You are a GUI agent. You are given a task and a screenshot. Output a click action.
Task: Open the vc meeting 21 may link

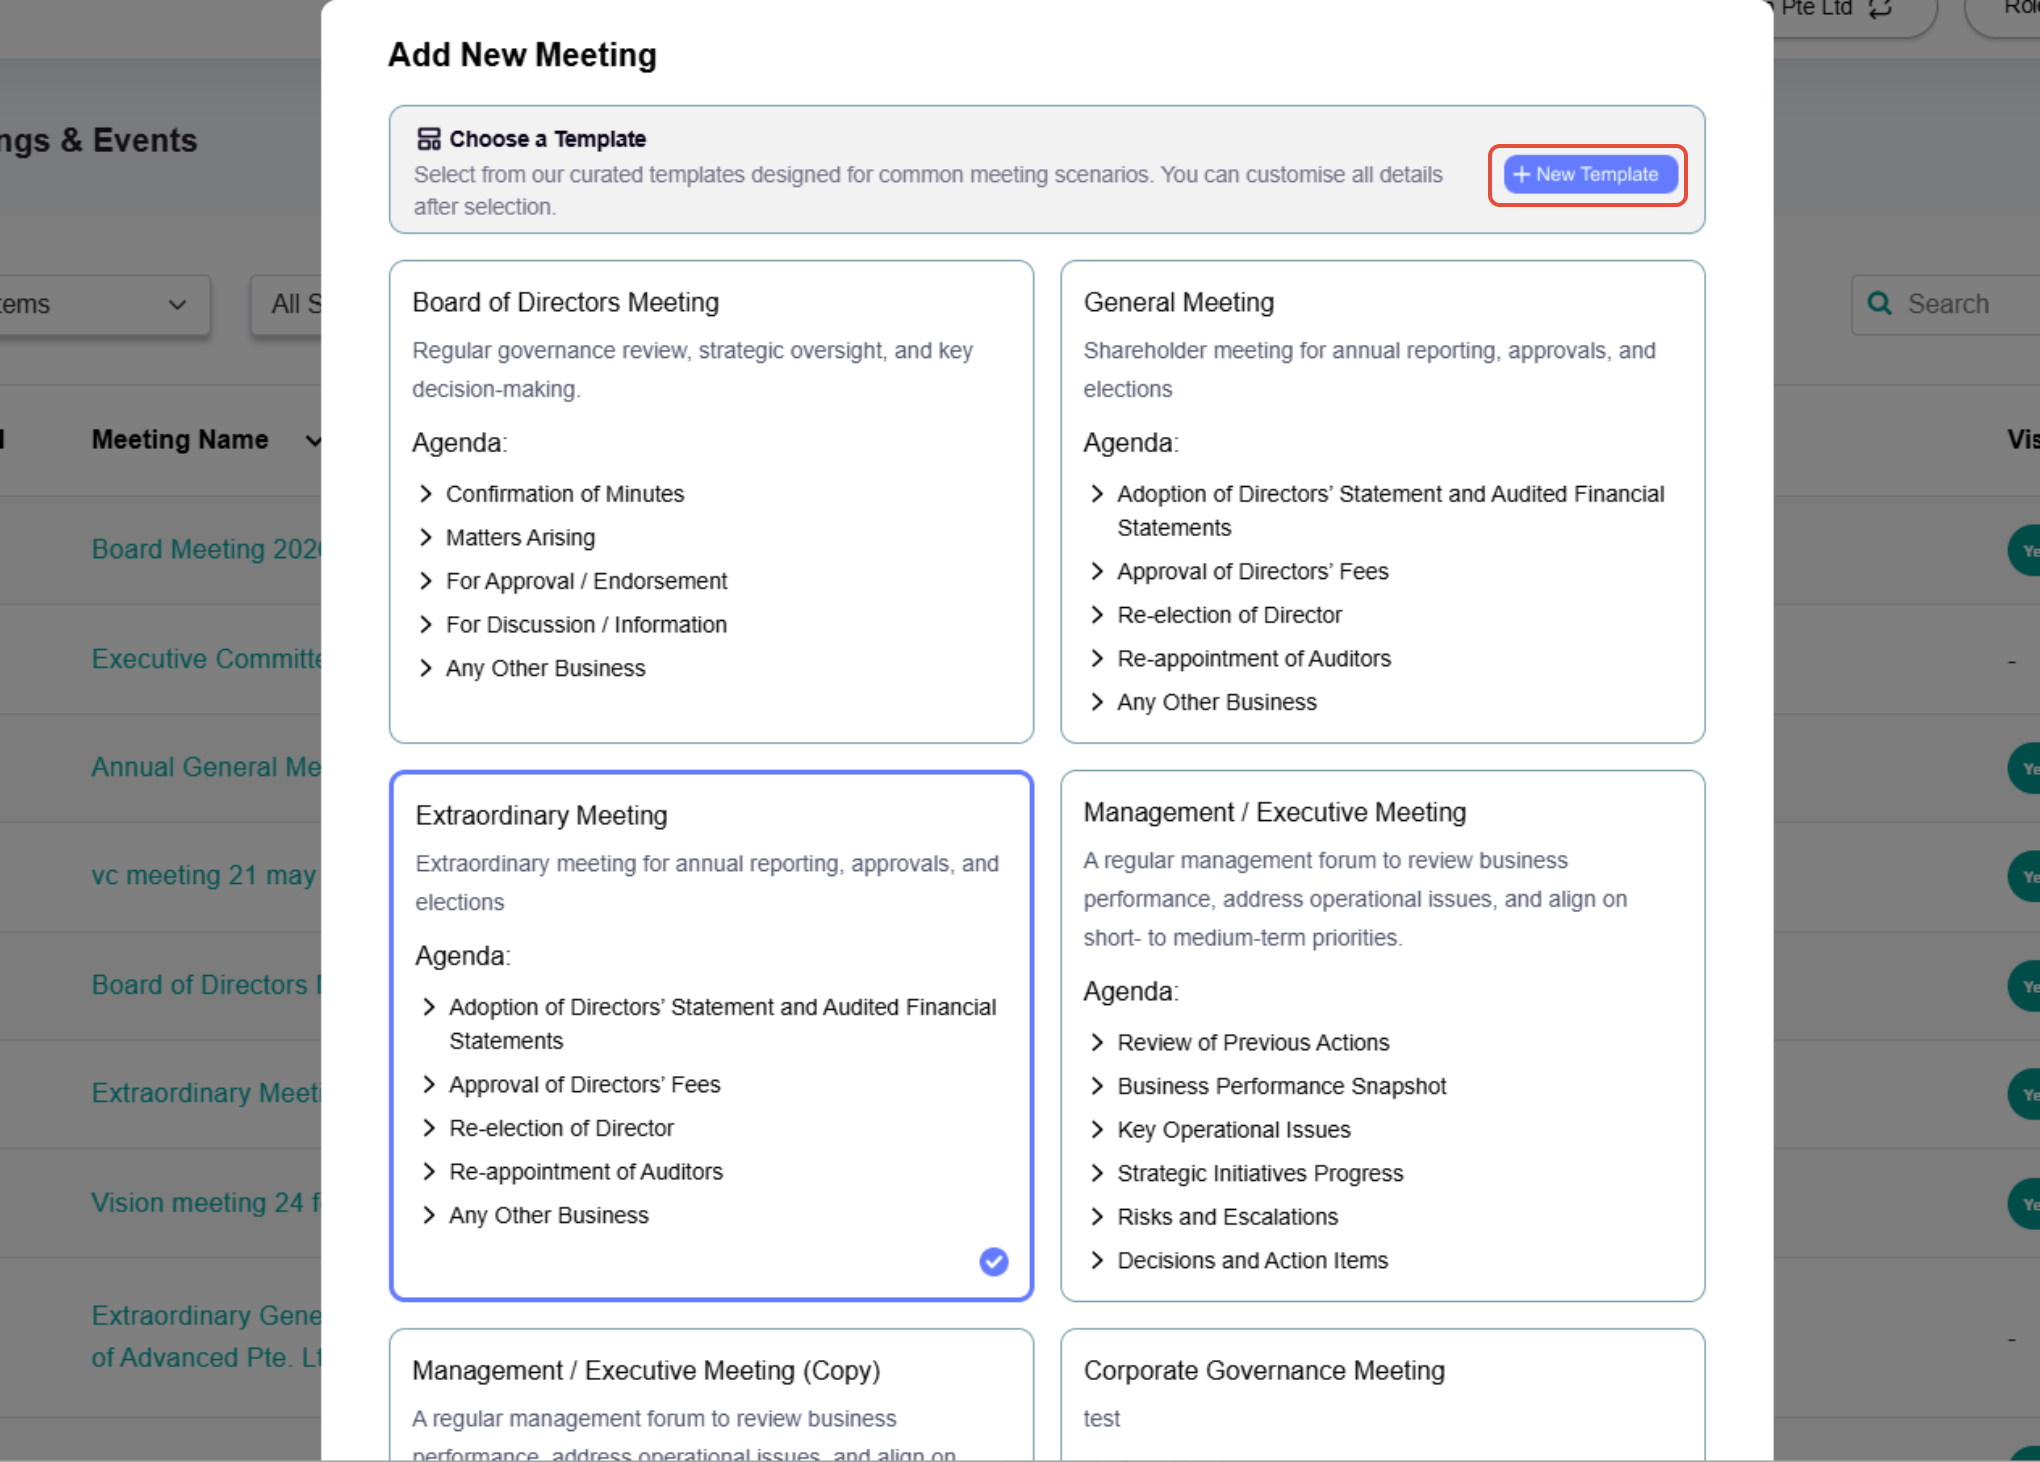pyautogui.click(x=204, y=875)
